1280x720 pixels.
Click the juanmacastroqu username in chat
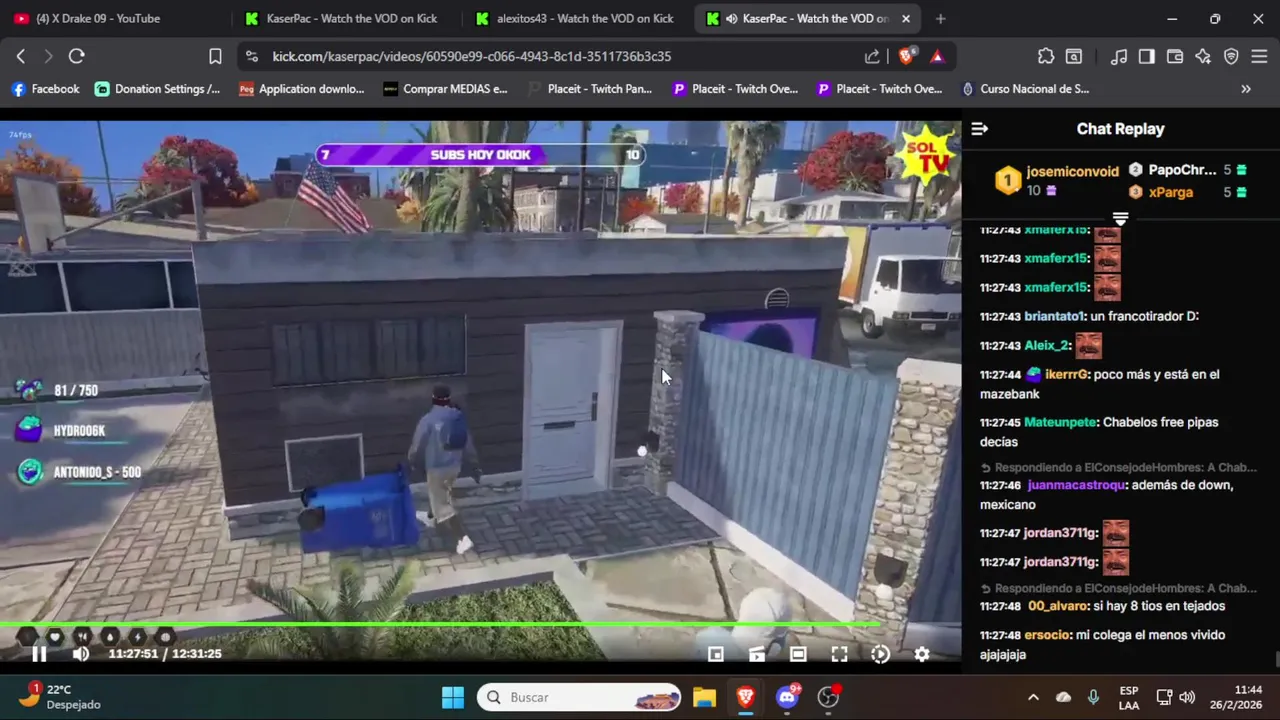click(x=1077, y=485)
